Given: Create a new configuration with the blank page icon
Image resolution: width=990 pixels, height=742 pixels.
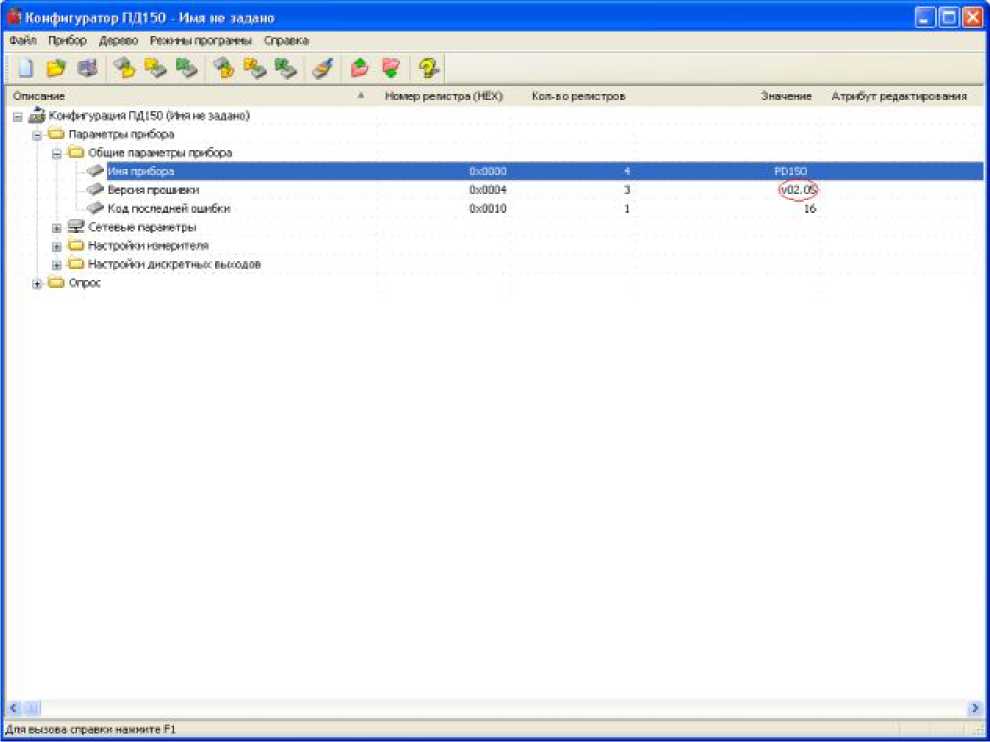Looking at the screenshot, I should 27,68.
